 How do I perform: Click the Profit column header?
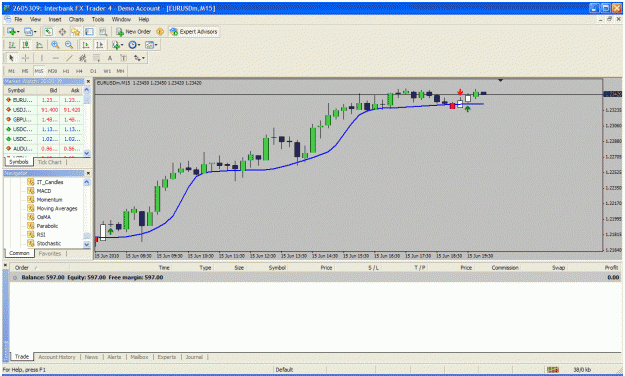pyautogui.click(x=611, y=268)
